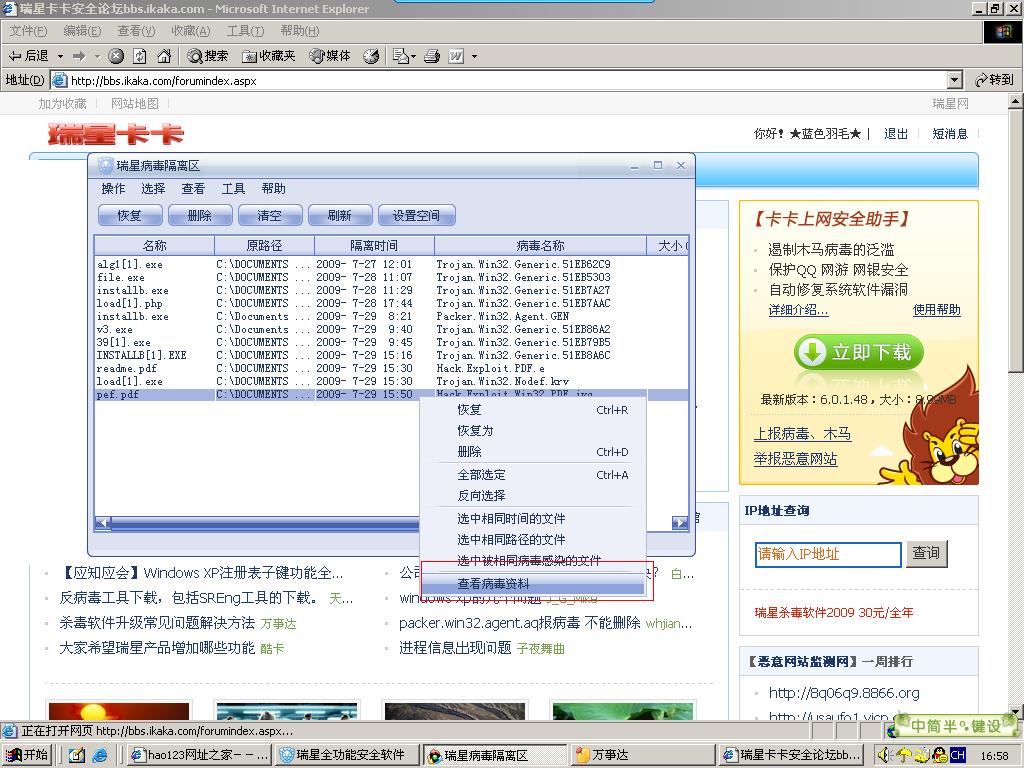Open the 查看 menu in quarantine window
1024x768 pixels.
tap(193, 189)
